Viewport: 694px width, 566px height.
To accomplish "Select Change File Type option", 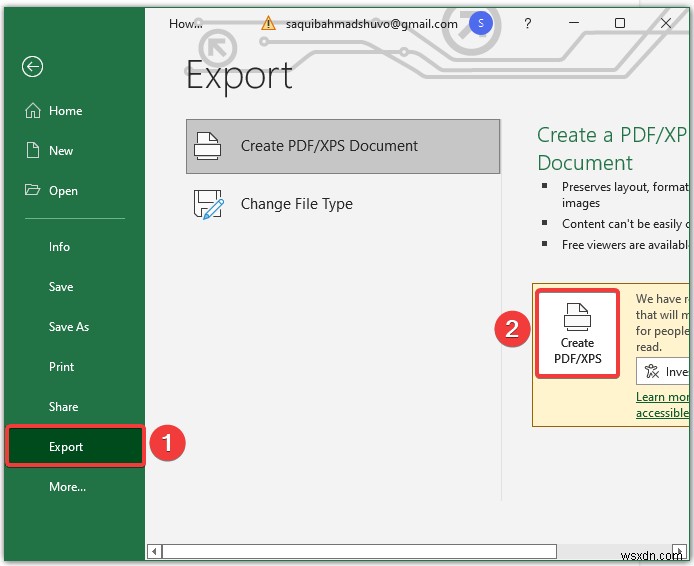I will (343, 204).
